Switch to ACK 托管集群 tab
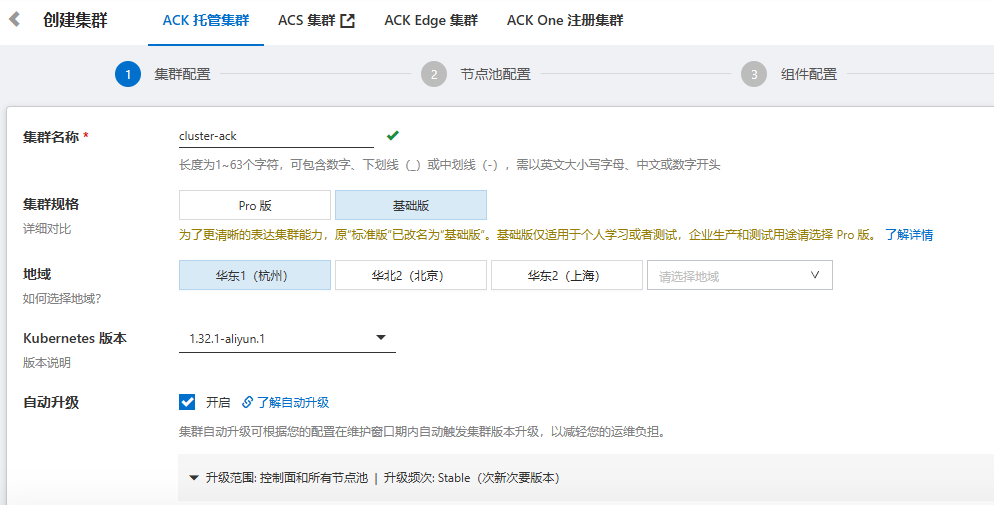This screenshot has width=994, height=505. [206, 20]
